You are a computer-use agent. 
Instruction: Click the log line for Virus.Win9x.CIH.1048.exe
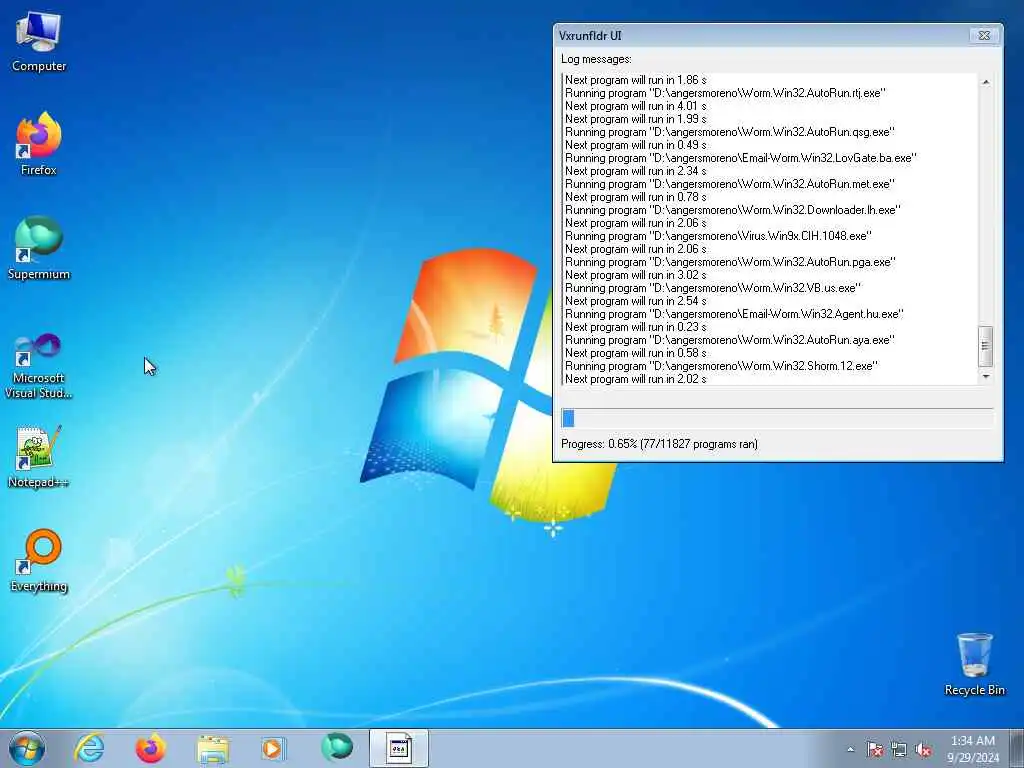coord(718,236)
